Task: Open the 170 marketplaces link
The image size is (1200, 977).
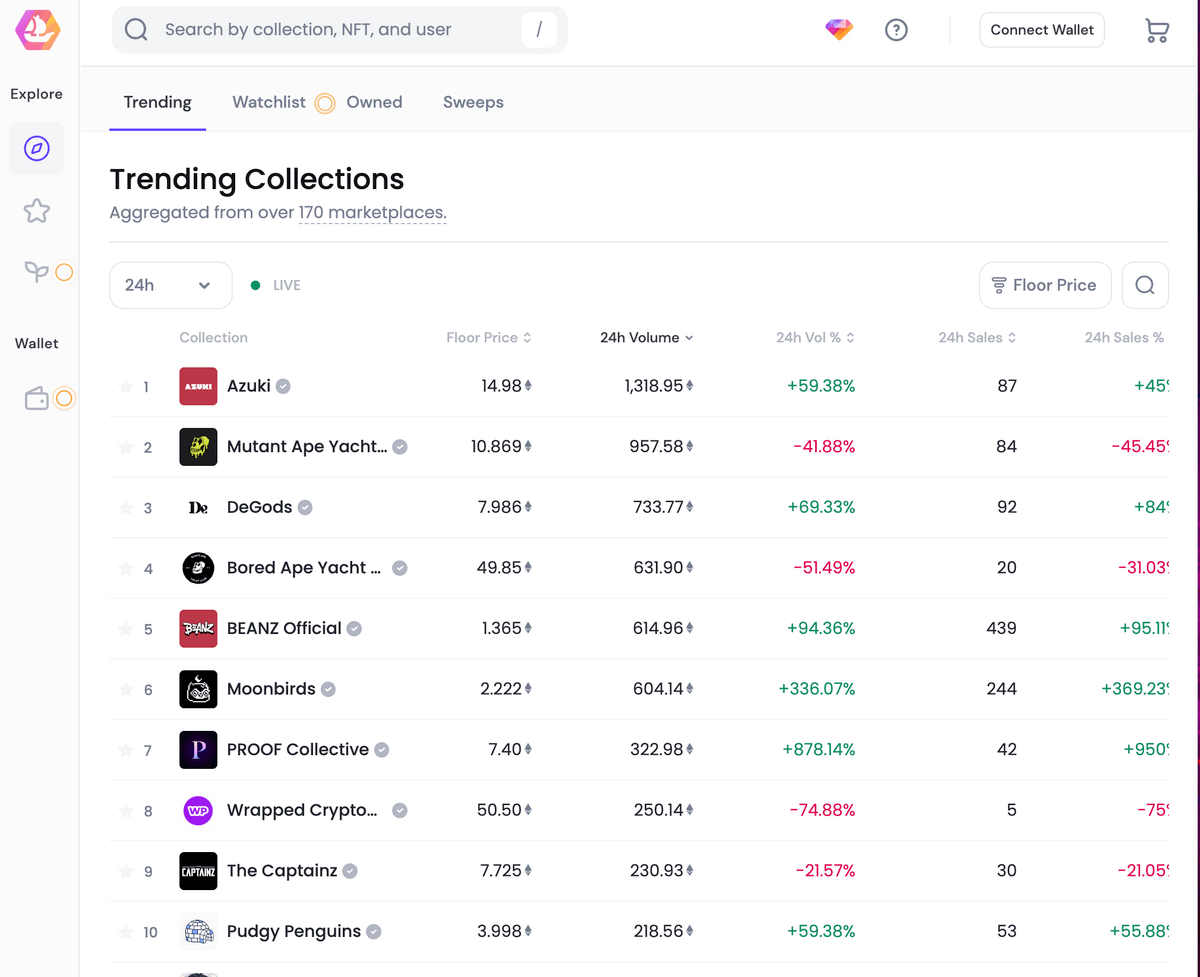Action: coord(372,213)
